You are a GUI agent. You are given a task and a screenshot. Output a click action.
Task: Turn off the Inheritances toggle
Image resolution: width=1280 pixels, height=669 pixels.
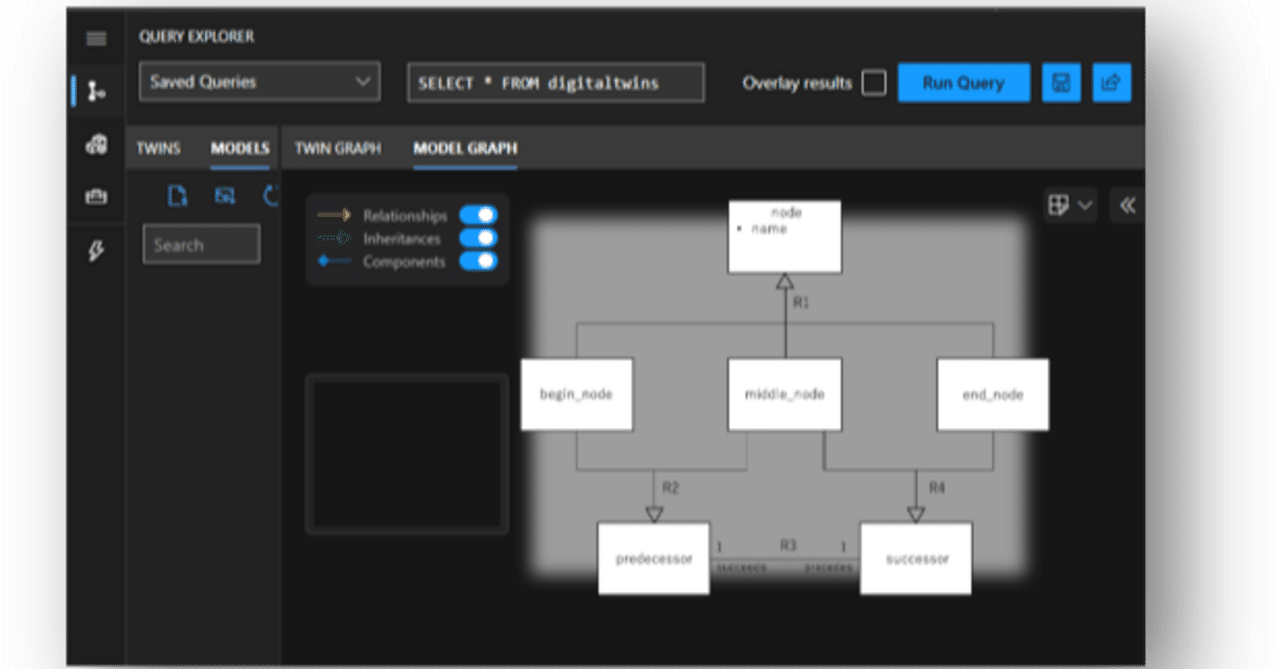[x=480, y=238]
